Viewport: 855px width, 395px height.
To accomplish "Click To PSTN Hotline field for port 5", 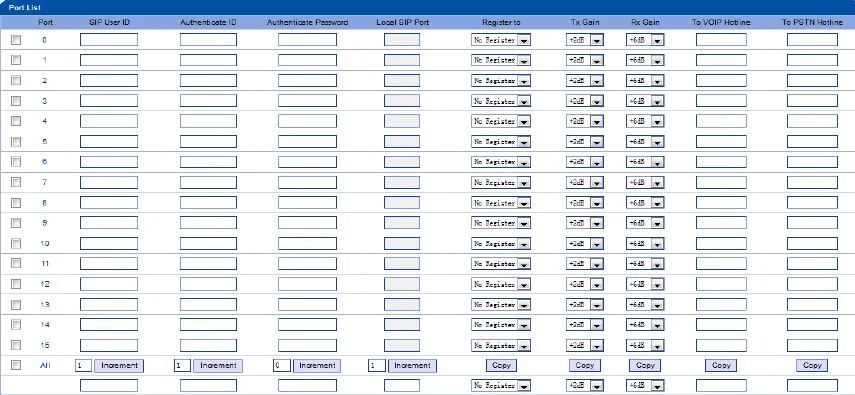I will [x=812, y=142].
